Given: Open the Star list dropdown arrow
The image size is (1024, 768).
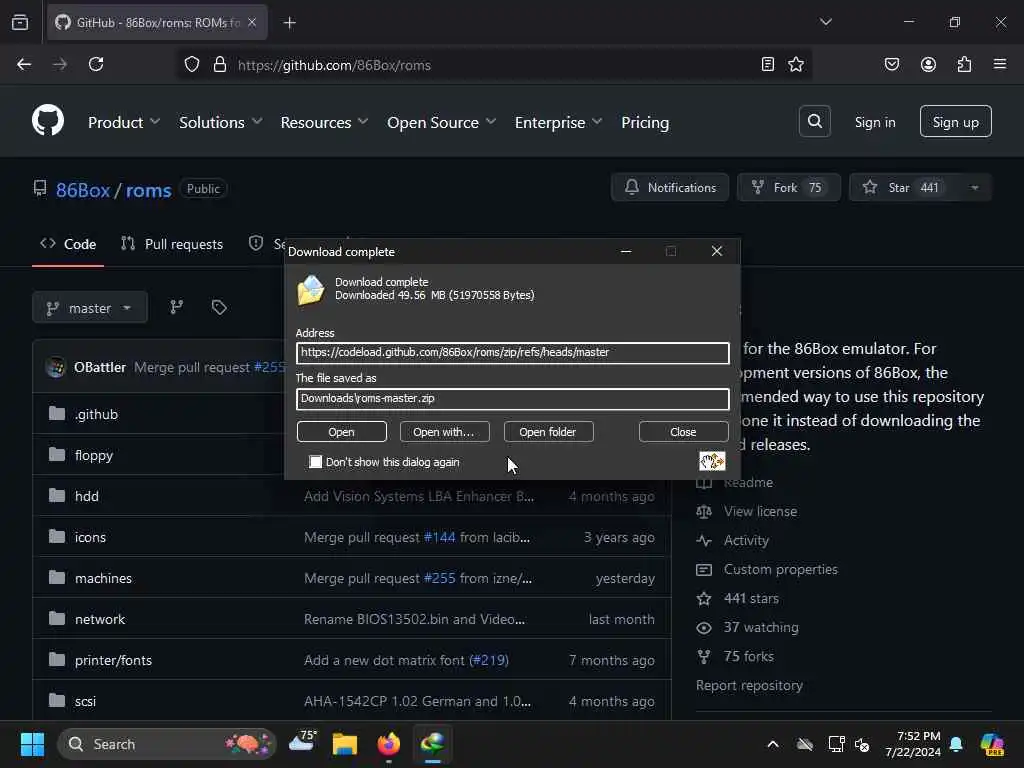Looking at the screenshot, I should click(x=974, y=187).
